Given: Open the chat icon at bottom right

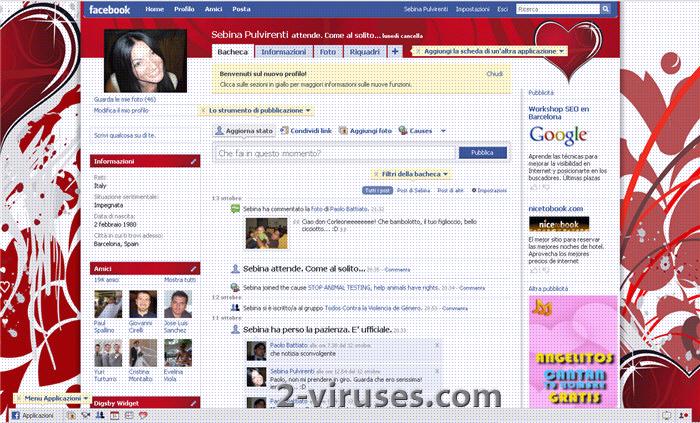Looking at the screenshot, I should 667,415.
